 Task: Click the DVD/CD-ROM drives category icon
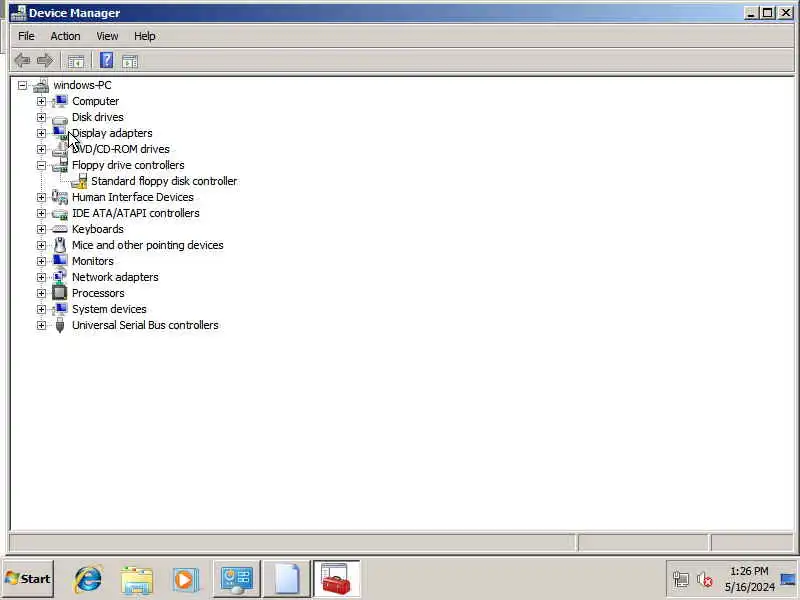[x=60, y=149]
